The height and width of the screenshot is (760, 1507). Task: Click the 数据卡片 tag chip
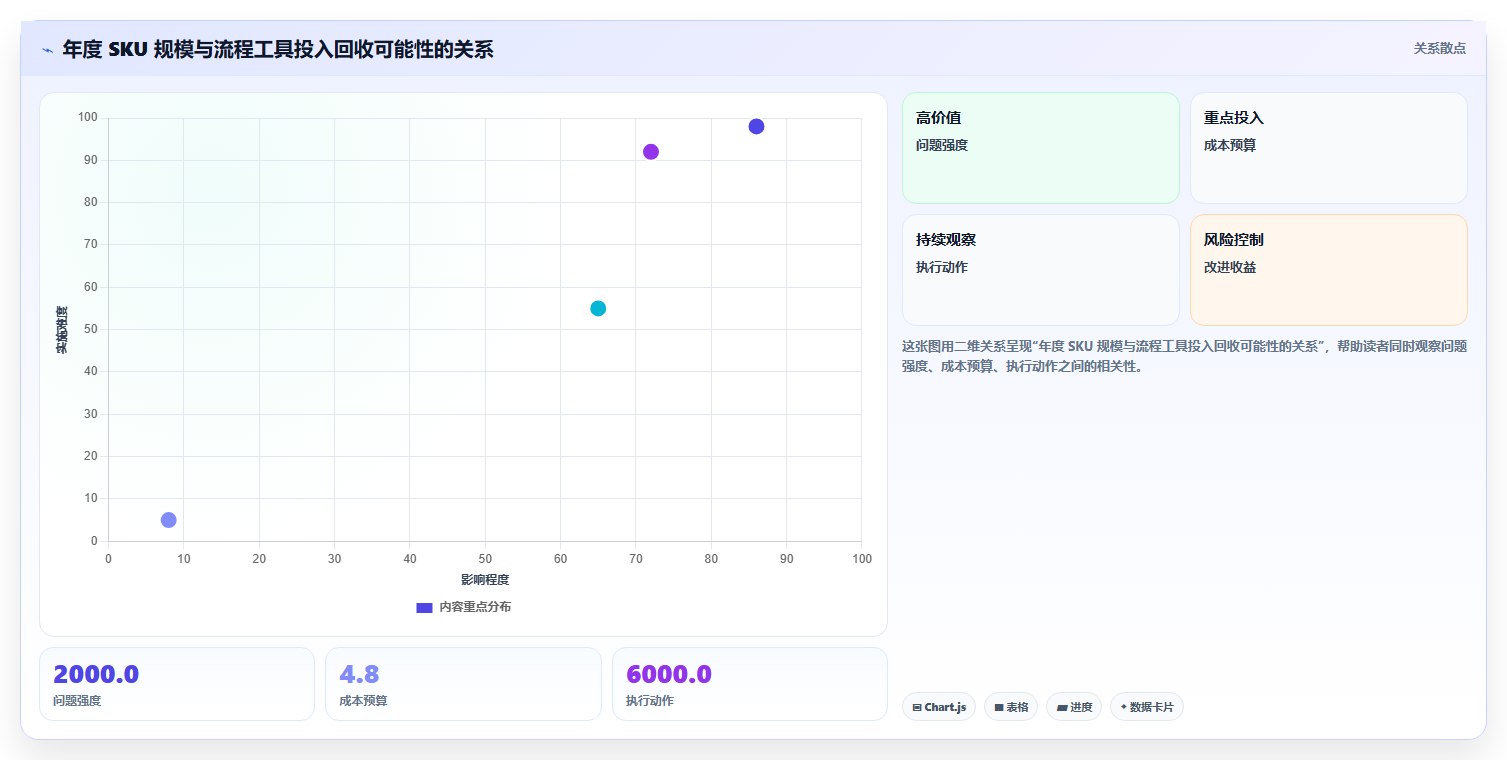[1147, 707]
